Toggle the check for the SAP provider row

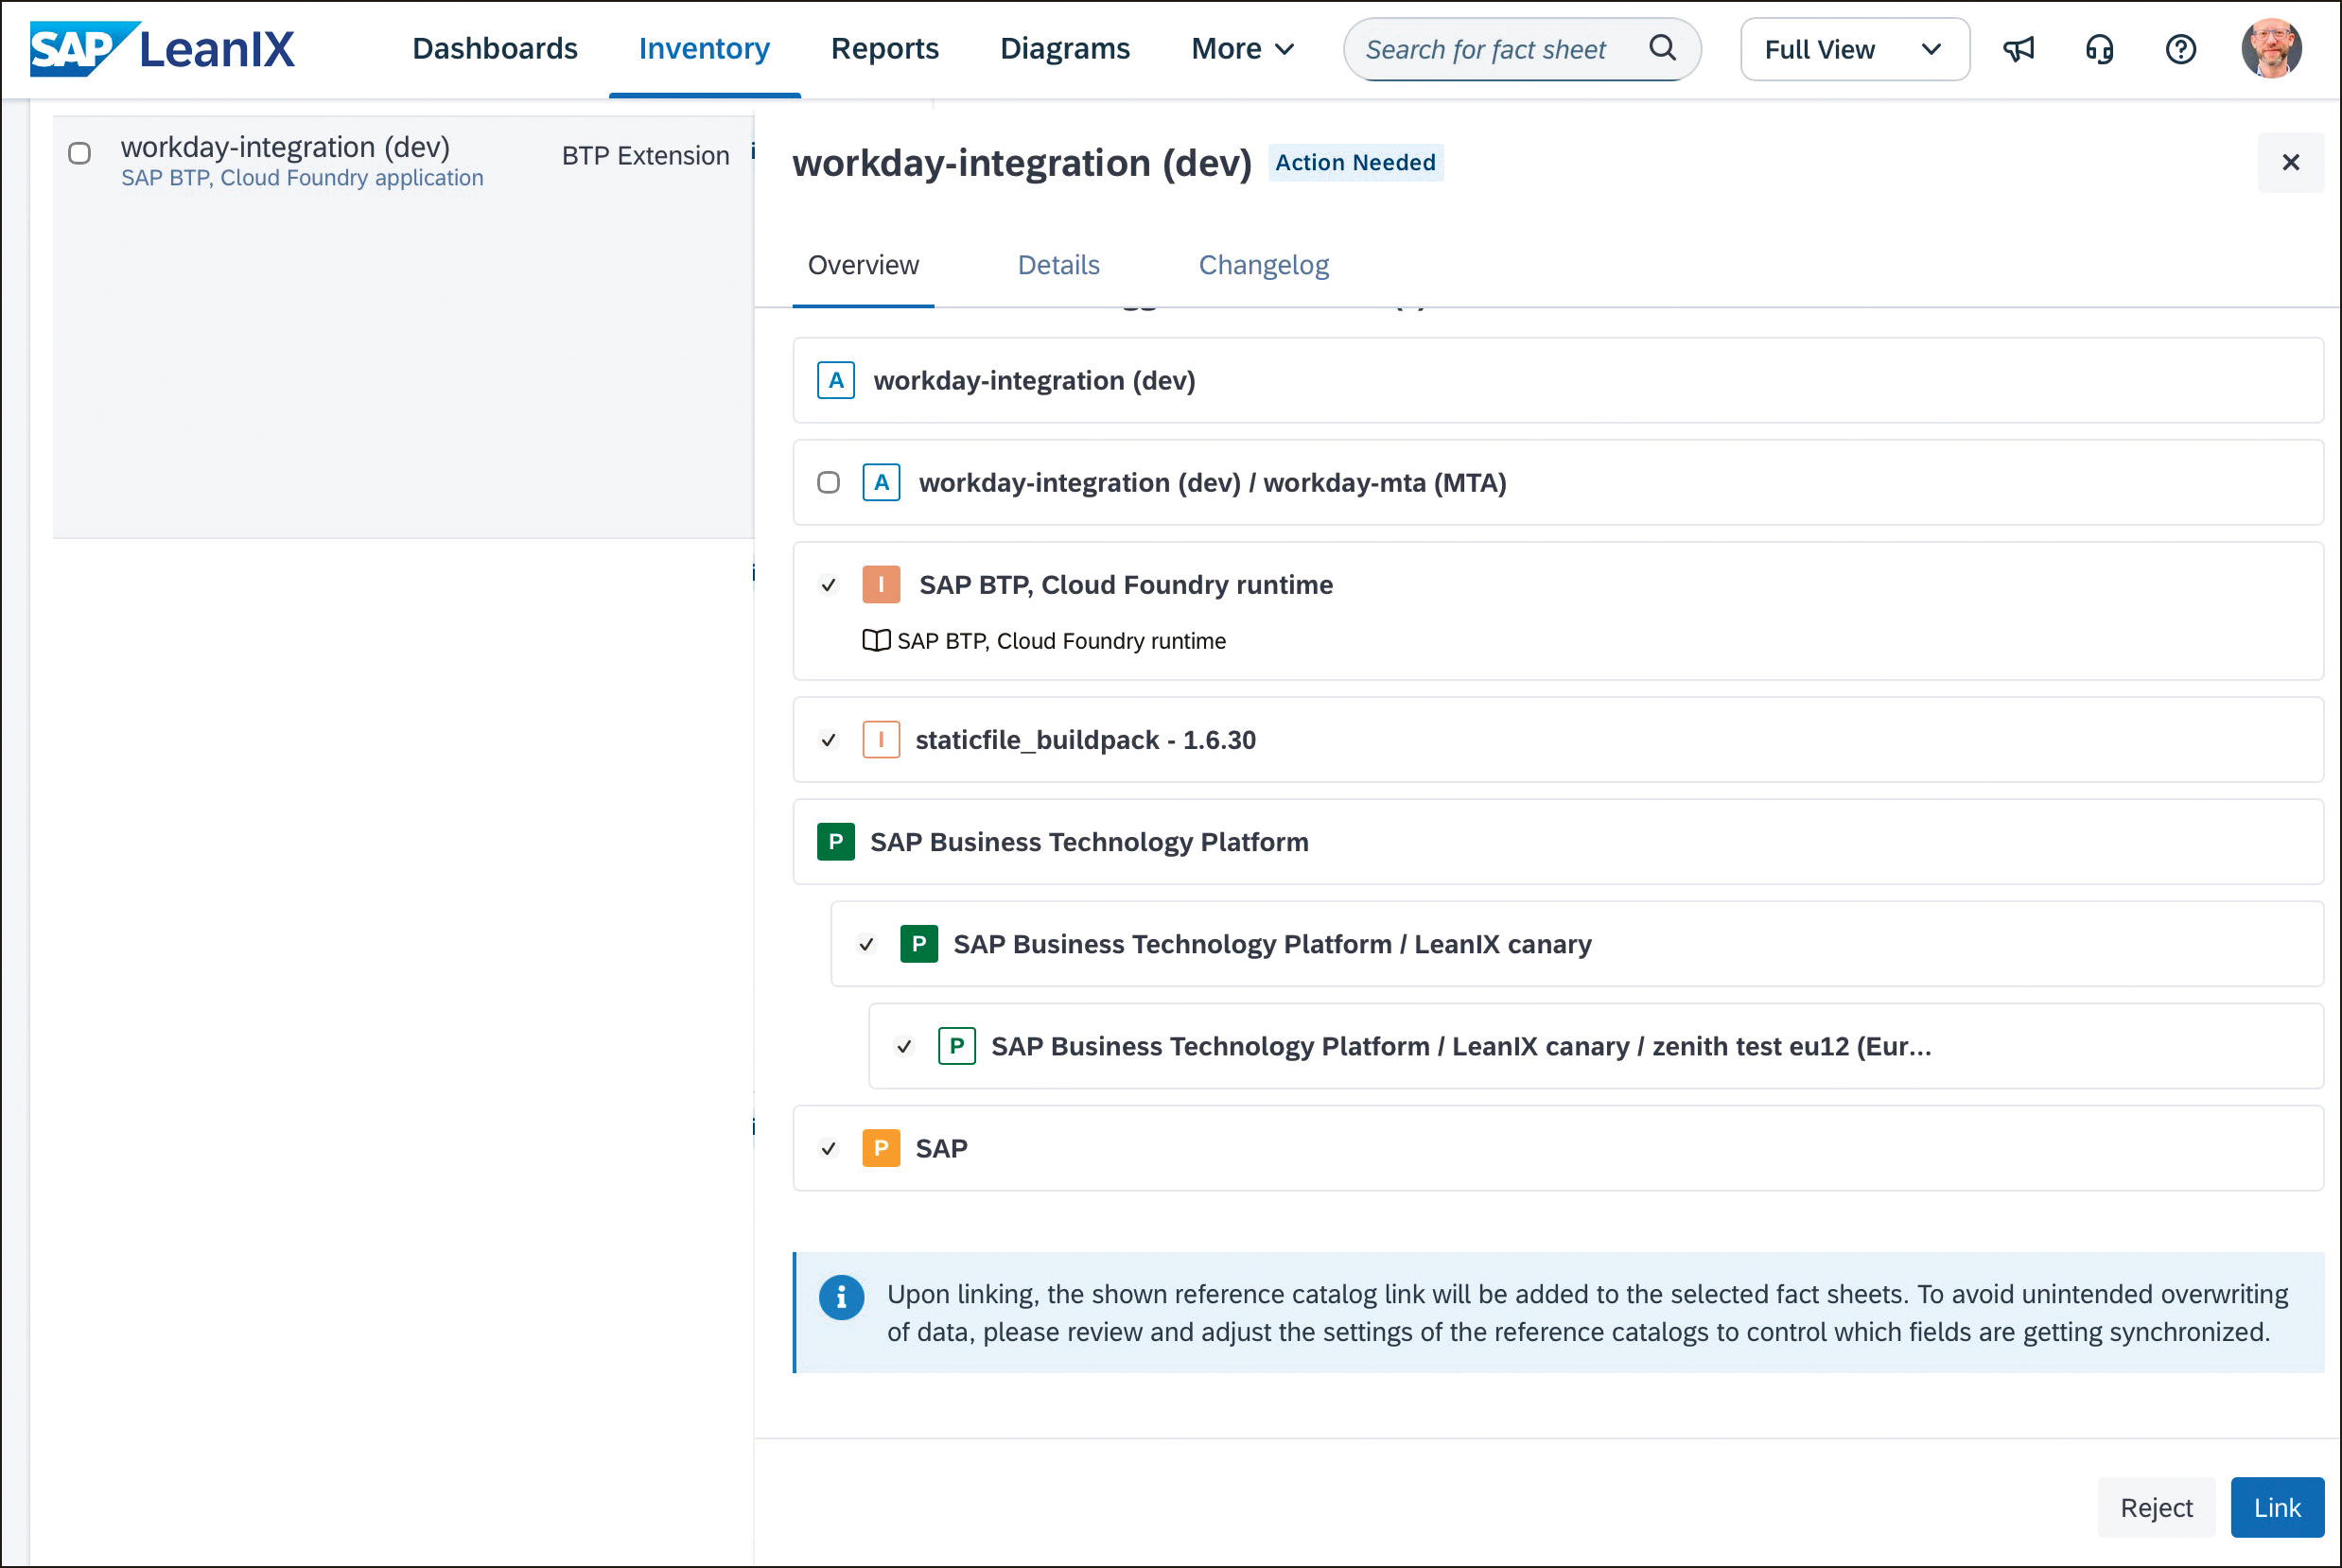pyautogui.click(x=828, y=1148)
